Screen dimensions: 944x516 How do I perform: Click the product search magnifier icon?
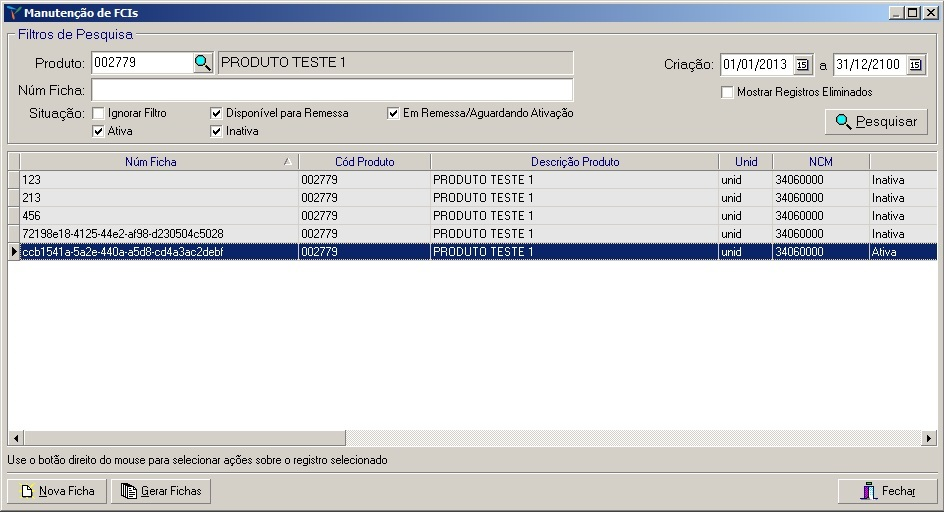coord(203,63)
